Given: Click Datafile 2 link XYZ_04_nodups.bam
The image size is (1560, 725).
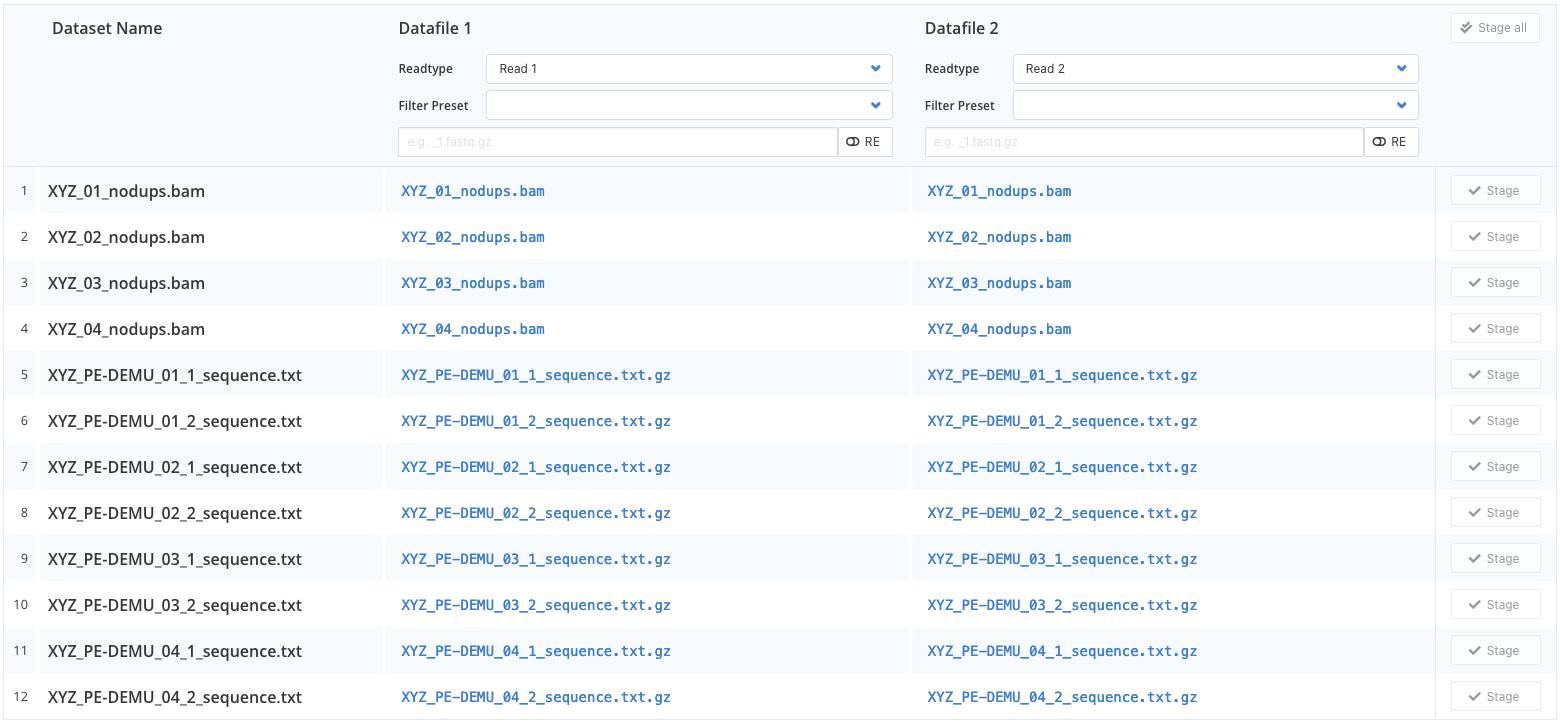Looking at the screenshot, I should (x=999, y=329).
